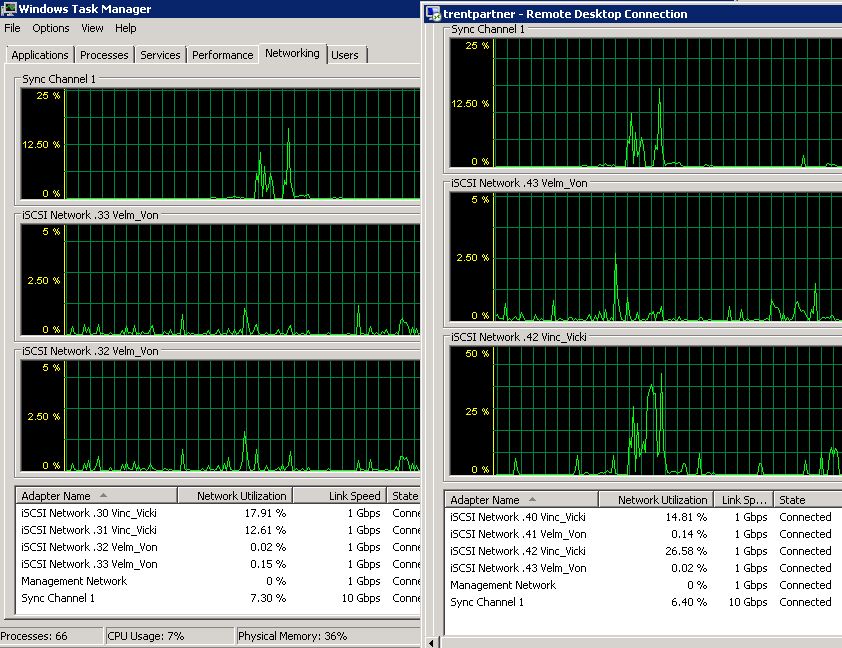Select the Networking tab
842x648 pixels.
tap(292, 53)
